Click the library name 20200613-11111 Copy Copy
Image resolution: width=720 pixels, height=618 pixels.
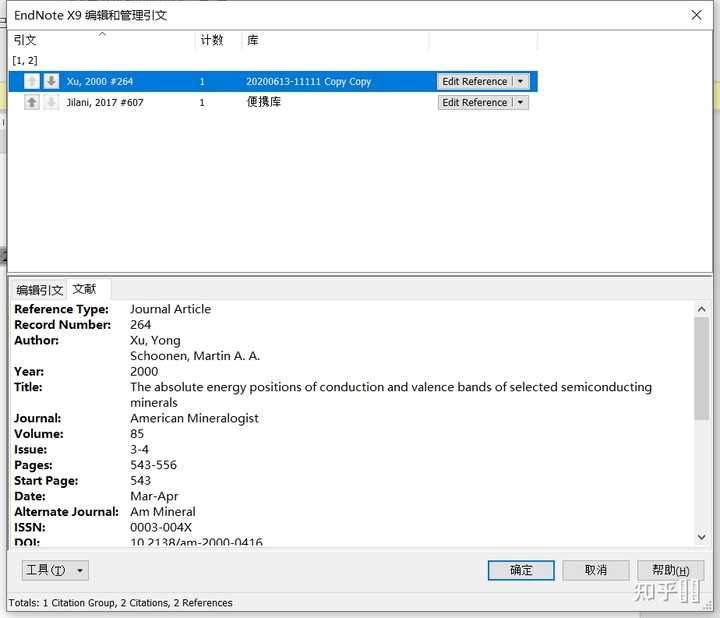(308, 82)
